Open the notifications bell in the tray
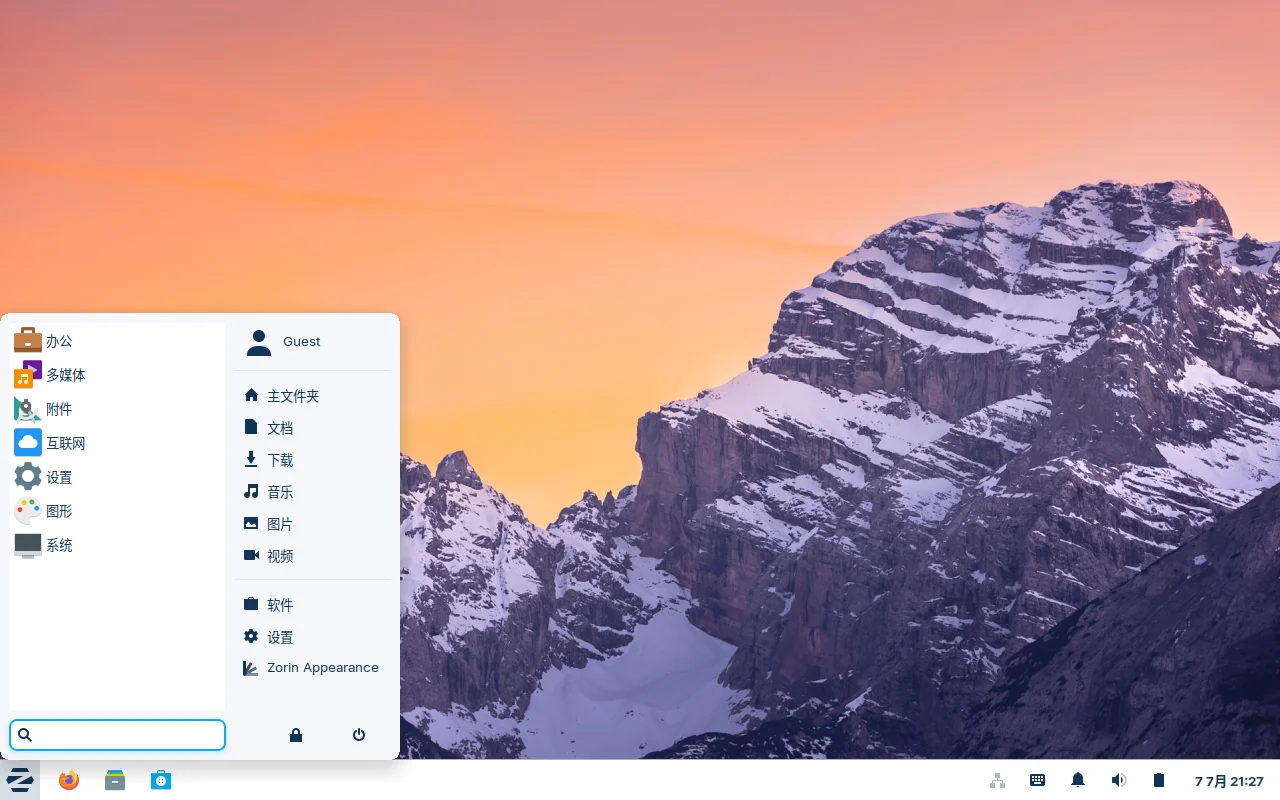Screen dimensions: 1280x800 click(1078, 780)
